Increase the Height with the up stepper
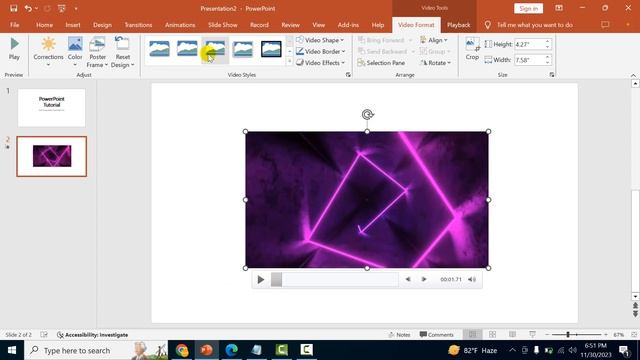Viewport: 640px width, 360px height. pyautogui.click(x=548, y=41)
